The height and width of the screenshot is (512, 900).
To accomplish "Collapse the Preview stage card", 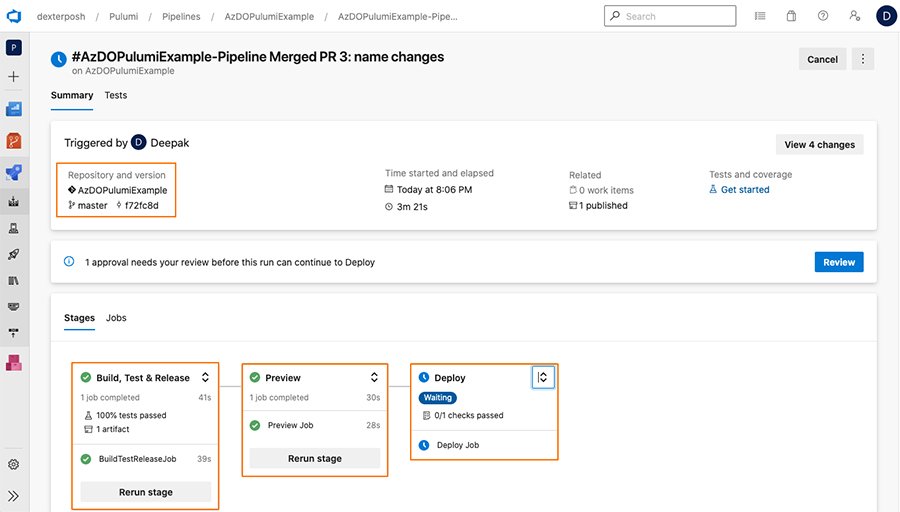I will pos(374,378).
